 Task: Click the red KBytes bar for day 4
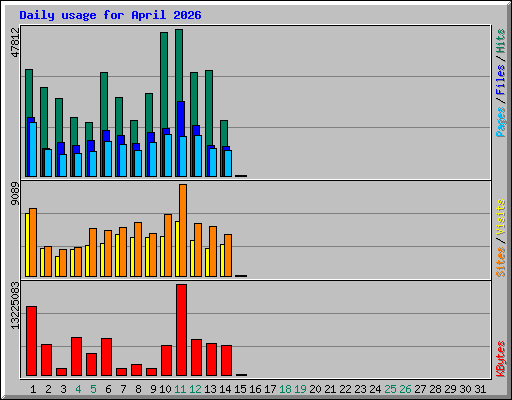[76, 357]
